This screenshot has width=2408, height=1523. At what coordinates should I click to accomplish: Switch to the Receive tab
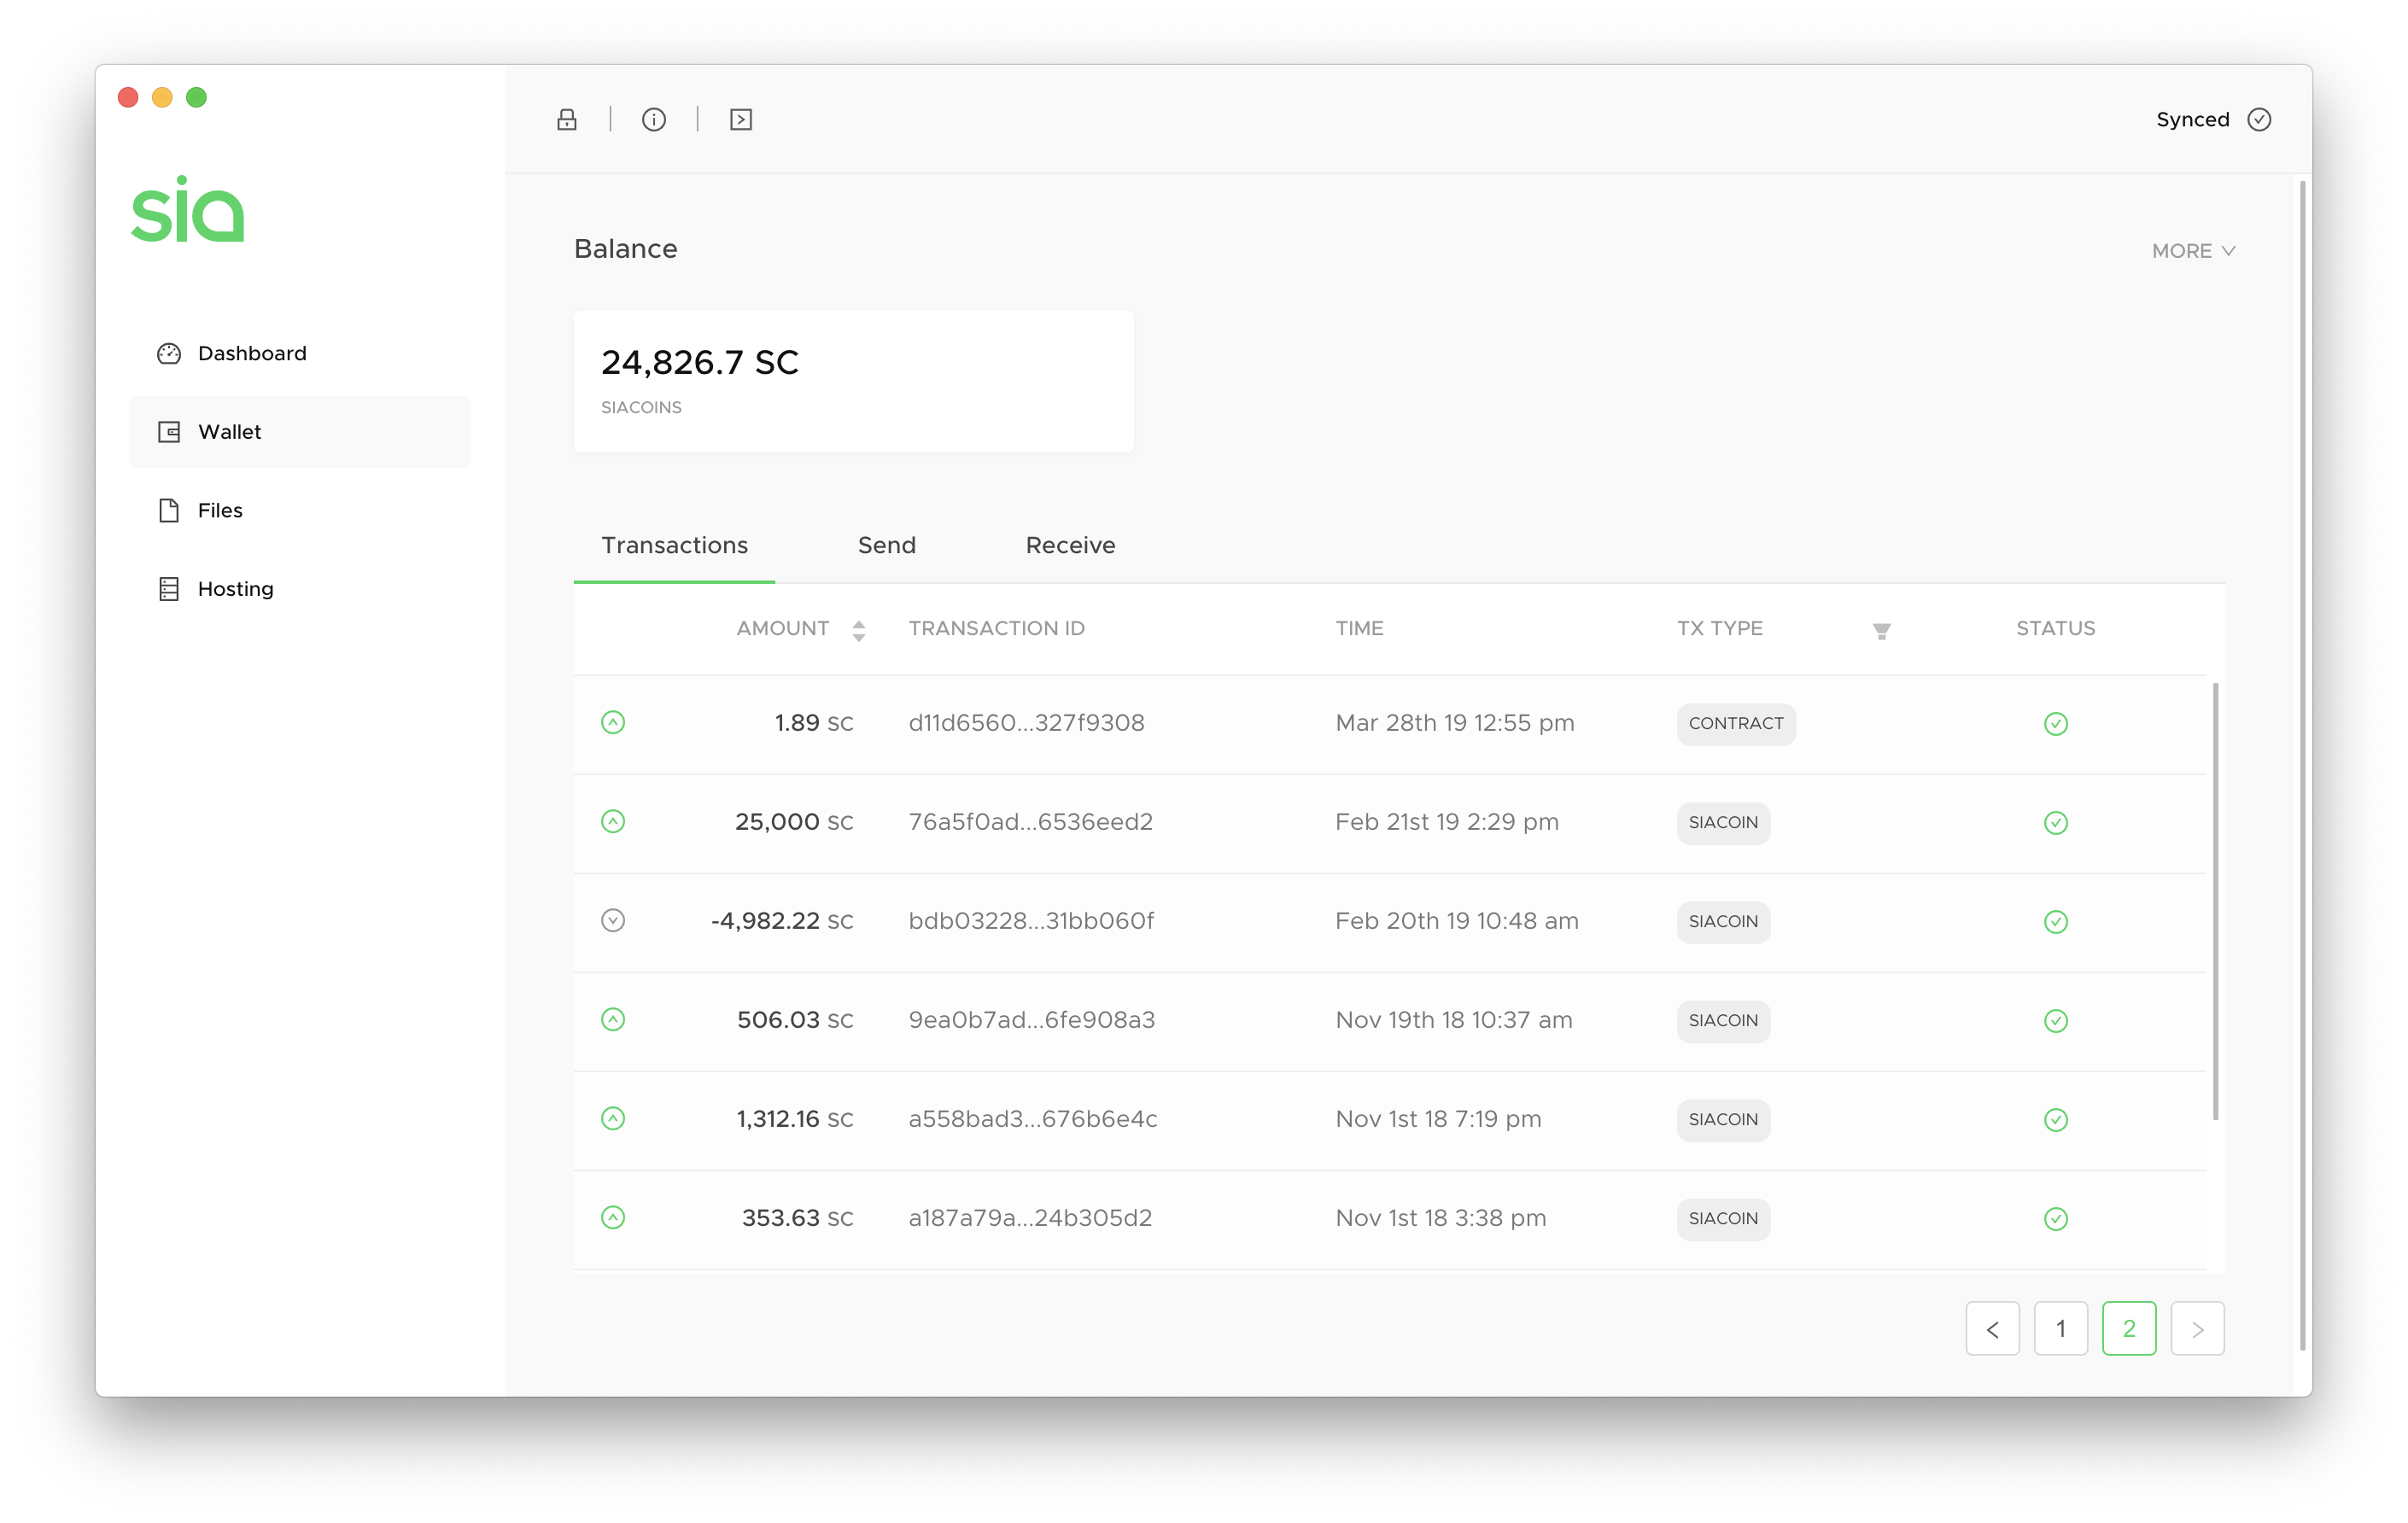point(1070,545)
